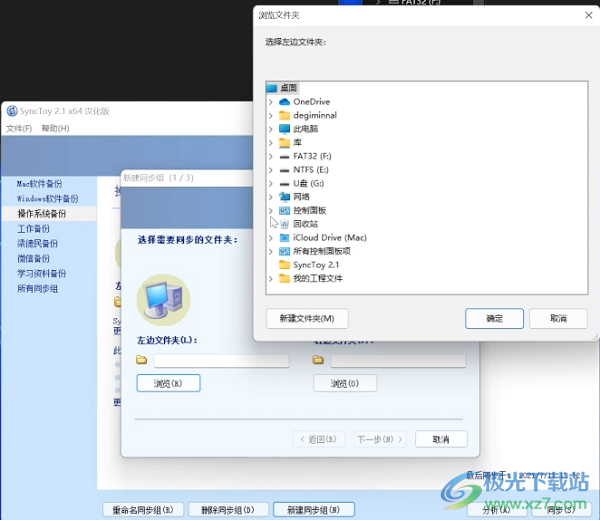Viewport: 600px width, 520px height.
Task: Select the SyncToy 2.1 folder label
Action: click(316, 265)
